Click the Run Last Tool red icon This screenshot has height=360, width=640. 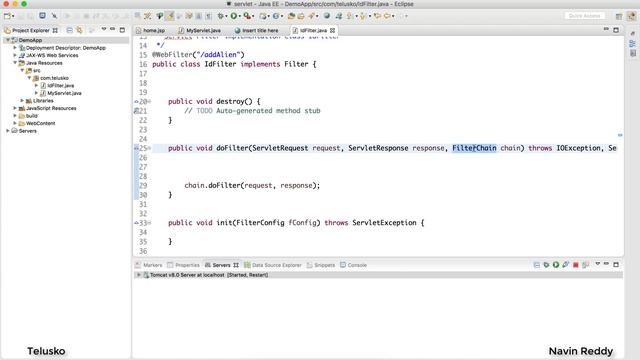(x=247, y=16)
